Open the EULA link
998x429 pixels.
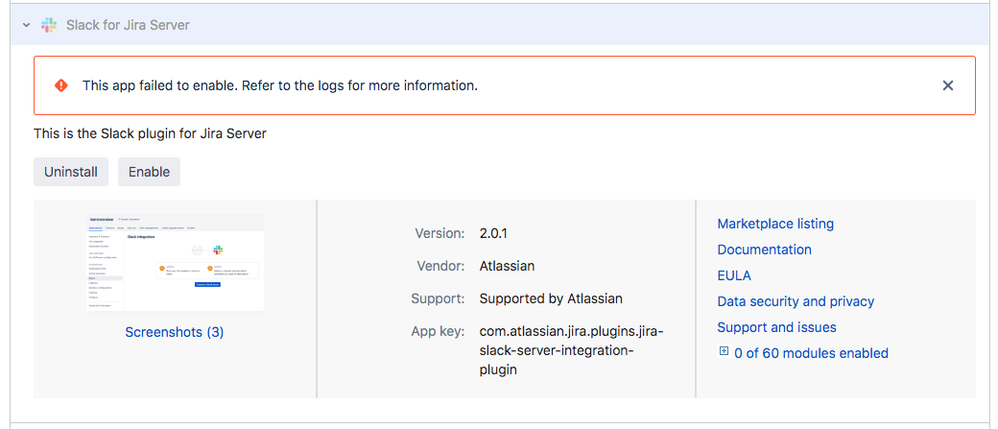(734, 276)
